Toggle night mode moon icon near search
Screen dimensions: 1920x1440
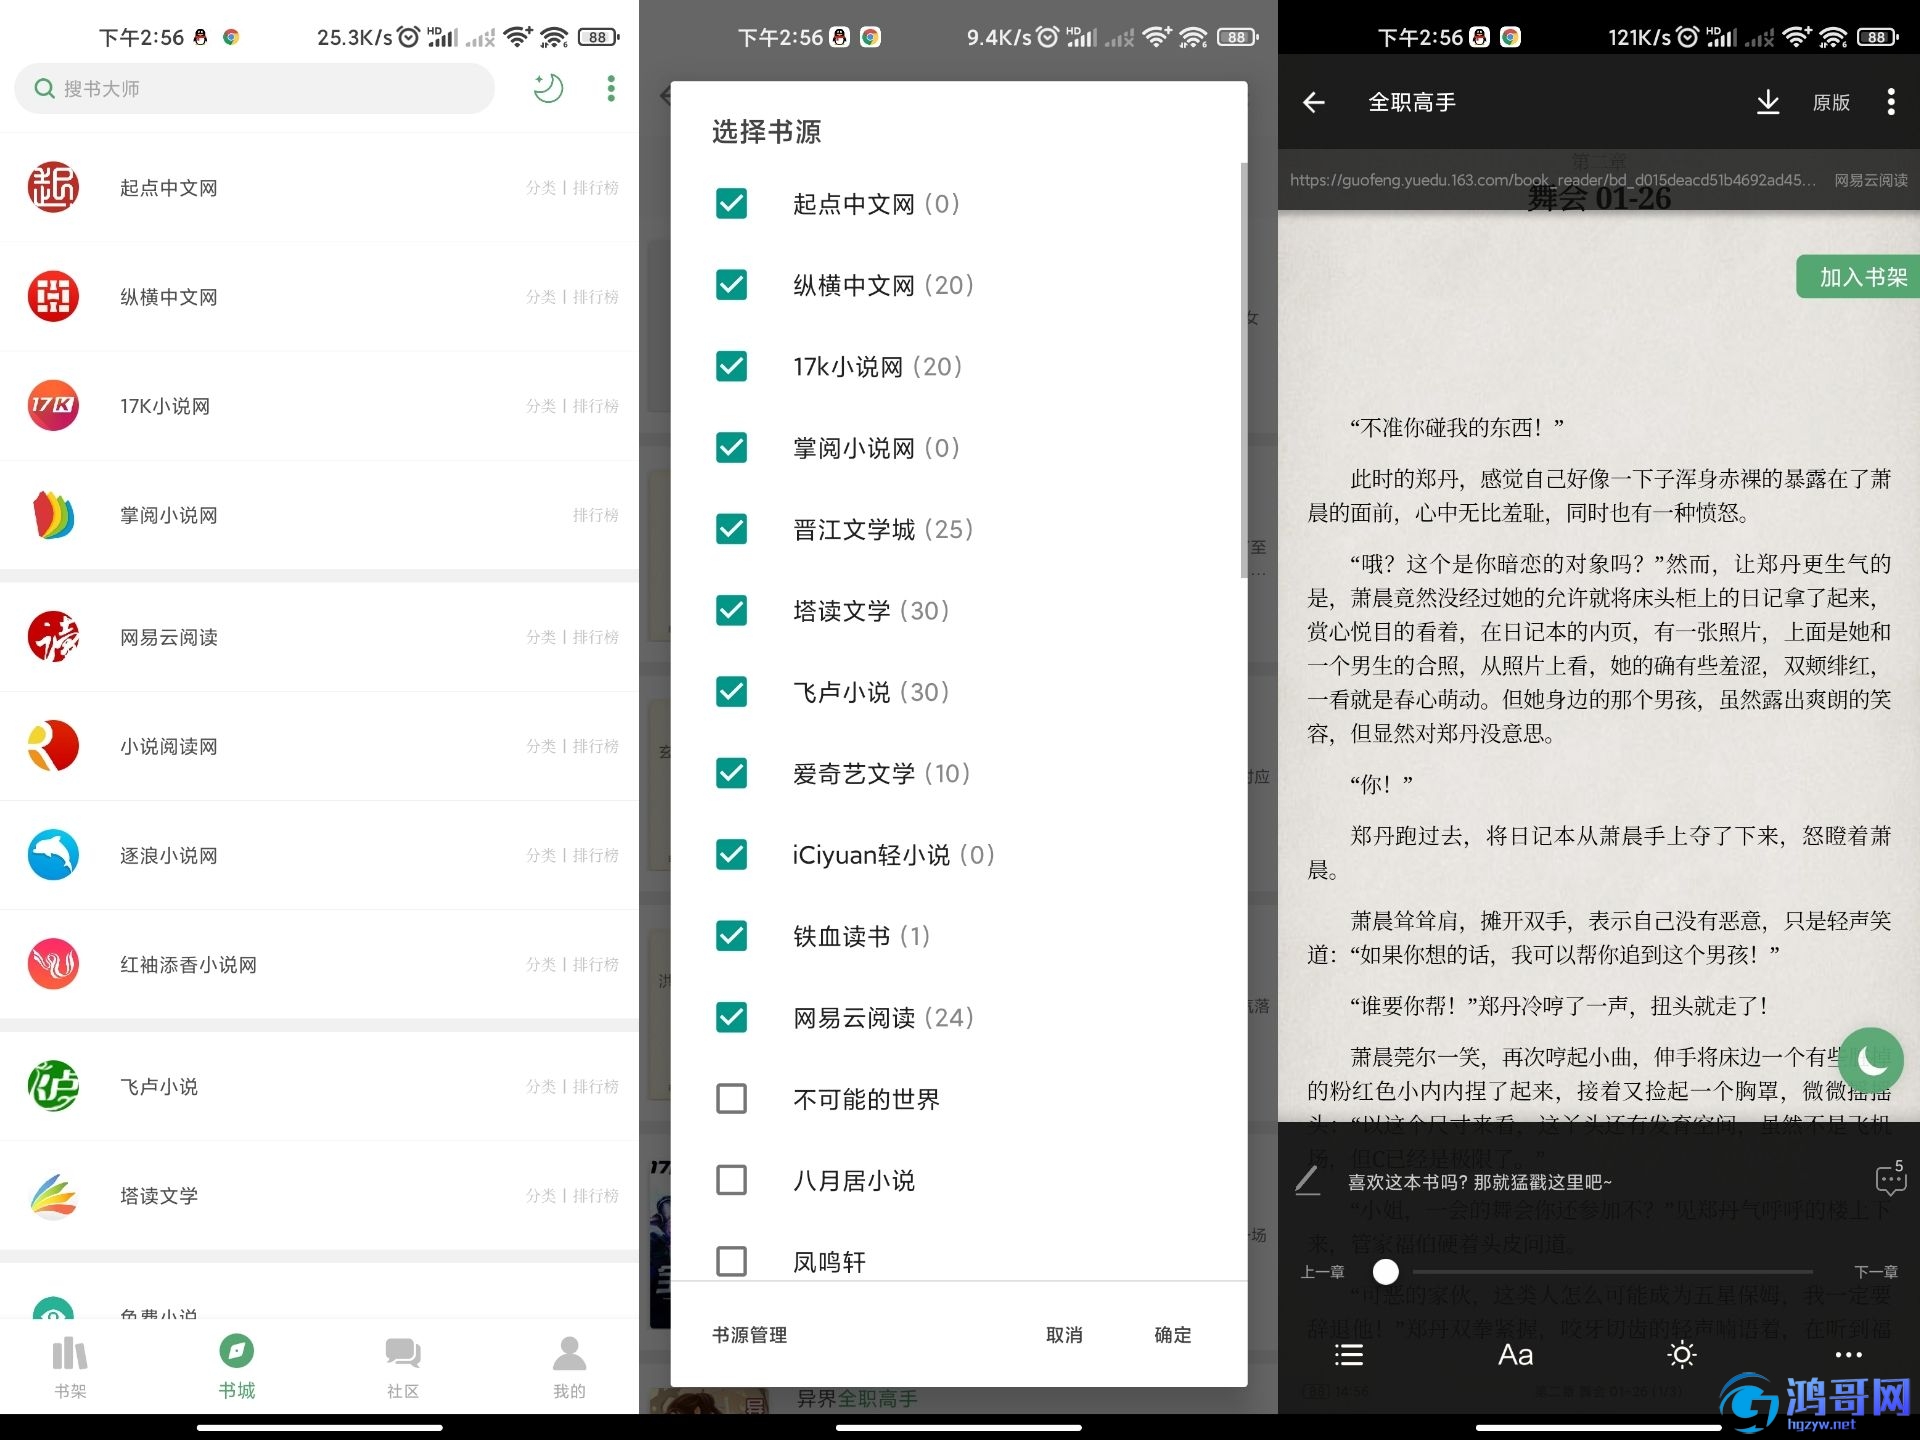(x=547, y=88)
